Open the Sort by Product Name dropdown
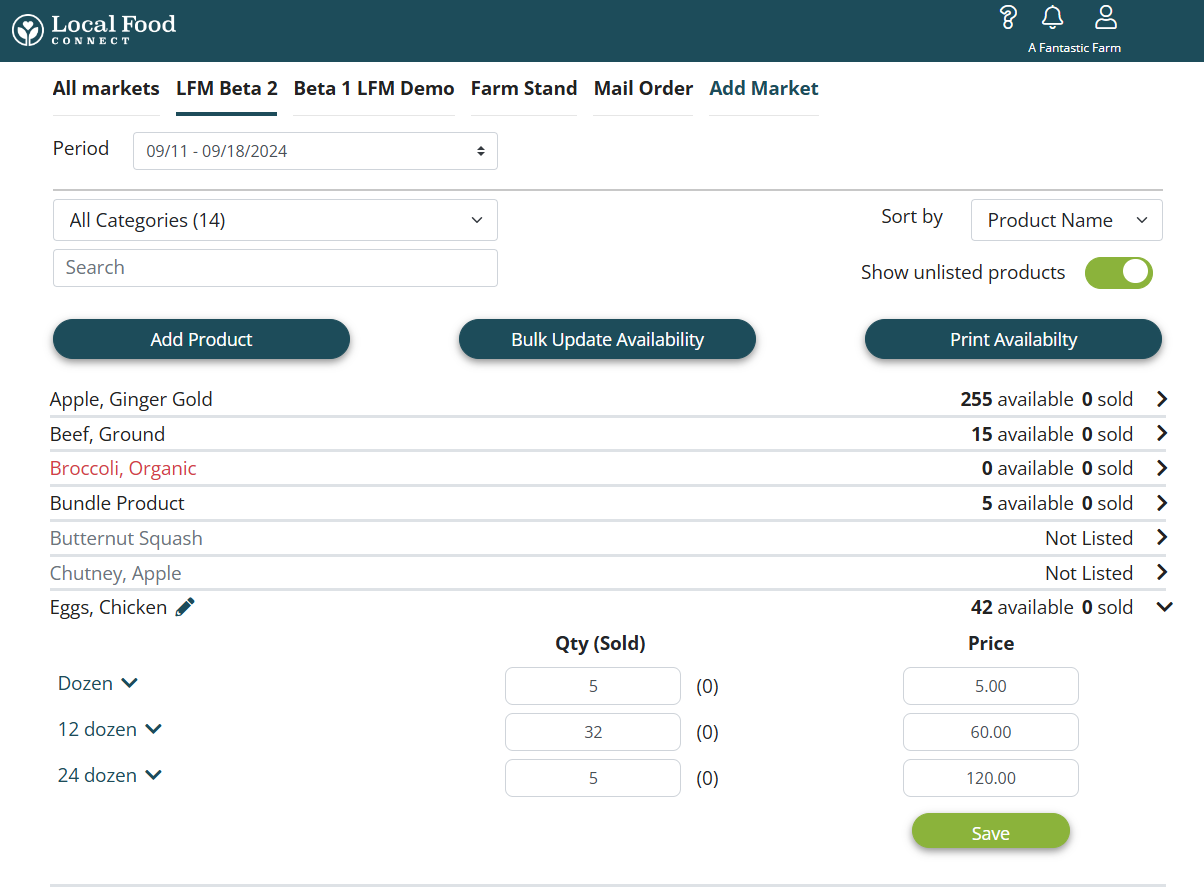Image resolution: width=1204 pixels, height=892 pixels. [1066, 221]
